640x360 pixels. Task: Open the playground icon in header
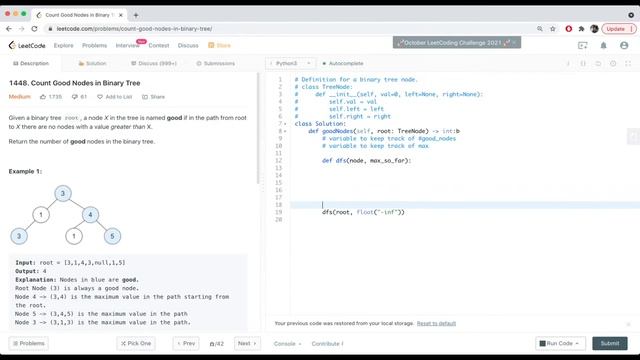point(582,45)
